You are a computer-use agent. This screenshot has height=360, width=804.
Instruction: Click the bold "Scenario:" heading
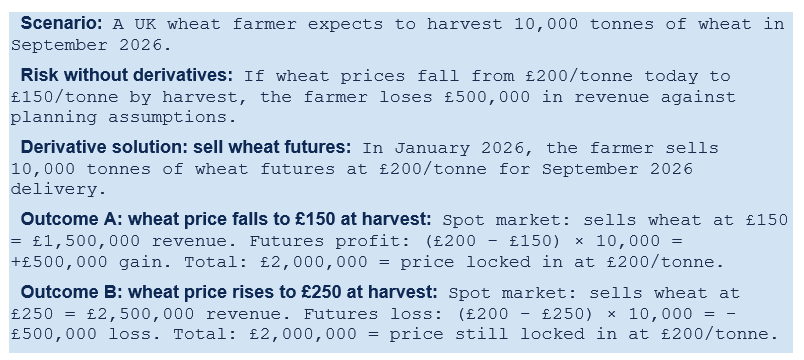pos(62,23)
